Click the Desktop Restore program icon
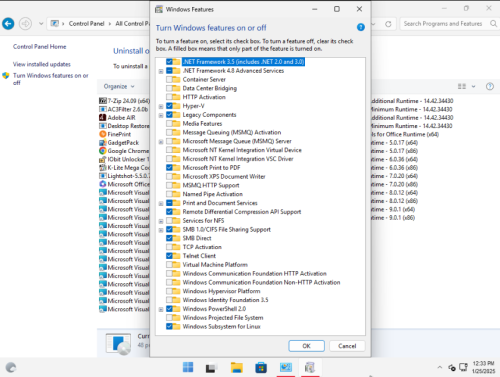Viewport: 500px width, 377px height. [x=103, y=126]
